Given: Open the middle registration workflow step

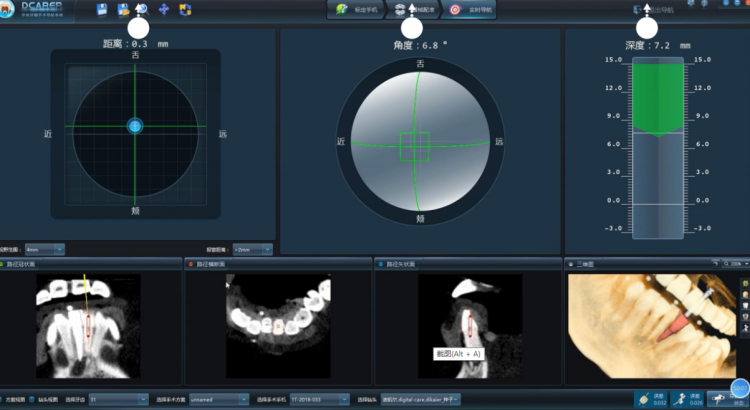Looking at the screenshot, I should coord(414,10).
